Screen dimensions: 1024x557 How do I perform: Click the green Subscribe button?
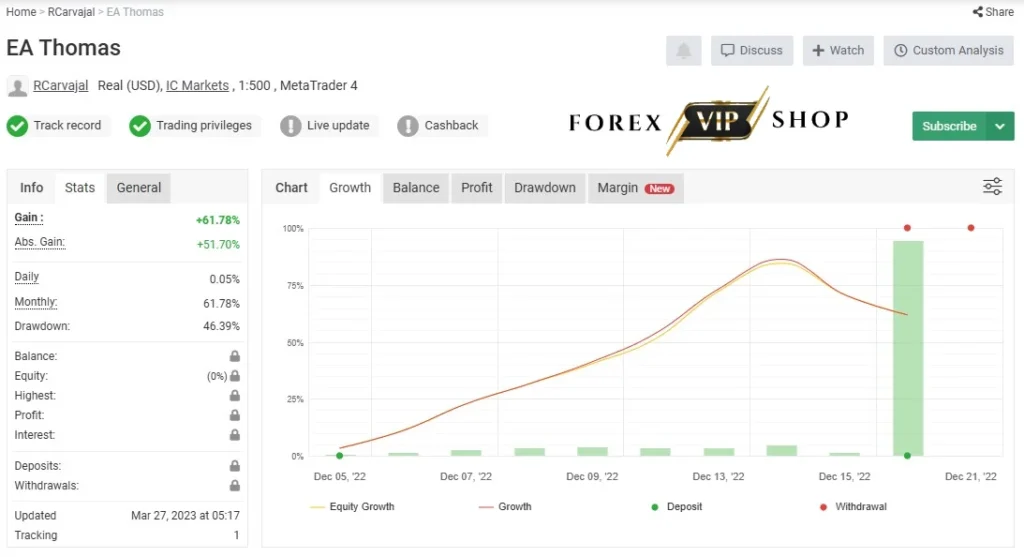click(x=949, y=126)
